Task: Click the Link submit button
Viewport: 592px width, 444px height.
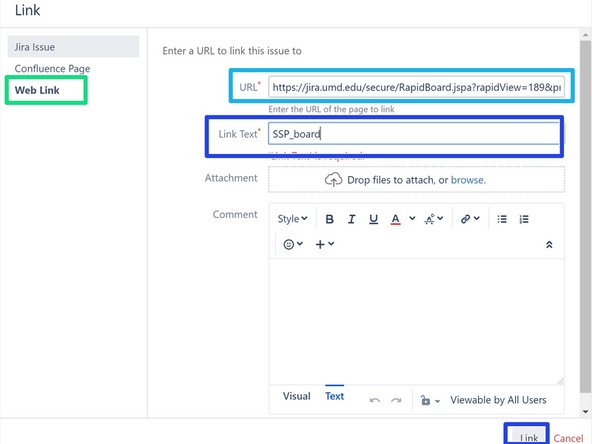Action: click(528, 437)
